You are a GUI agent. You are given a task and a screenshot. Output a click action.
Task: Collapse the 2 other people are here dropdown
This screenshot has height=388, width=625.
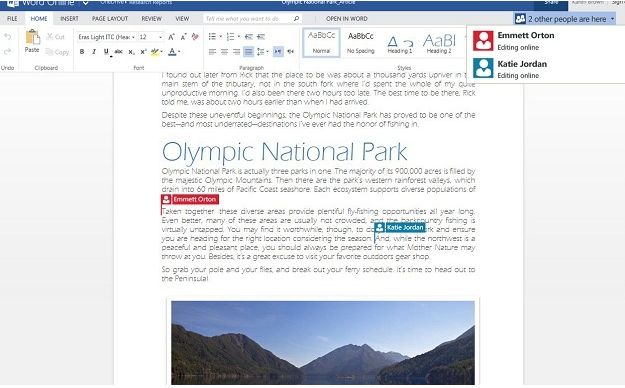[612, 19]
